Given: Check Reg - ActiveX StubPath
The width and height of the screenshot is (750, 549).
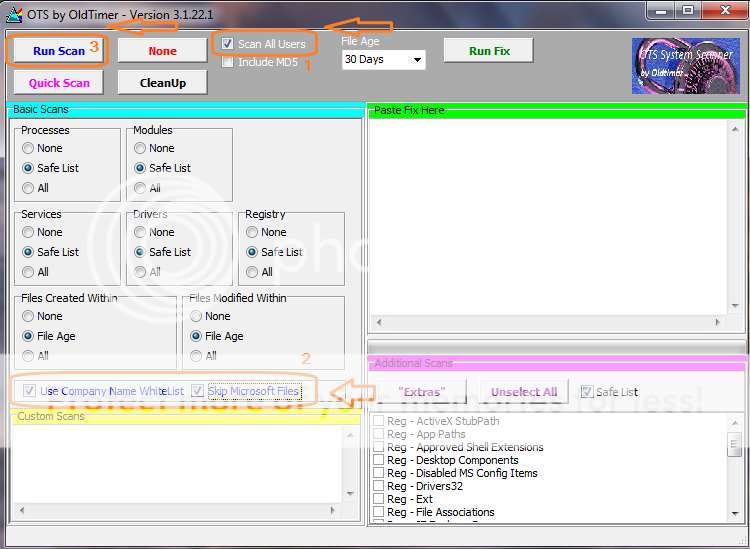Looking at the screenshot, I should tap(378, 421).
